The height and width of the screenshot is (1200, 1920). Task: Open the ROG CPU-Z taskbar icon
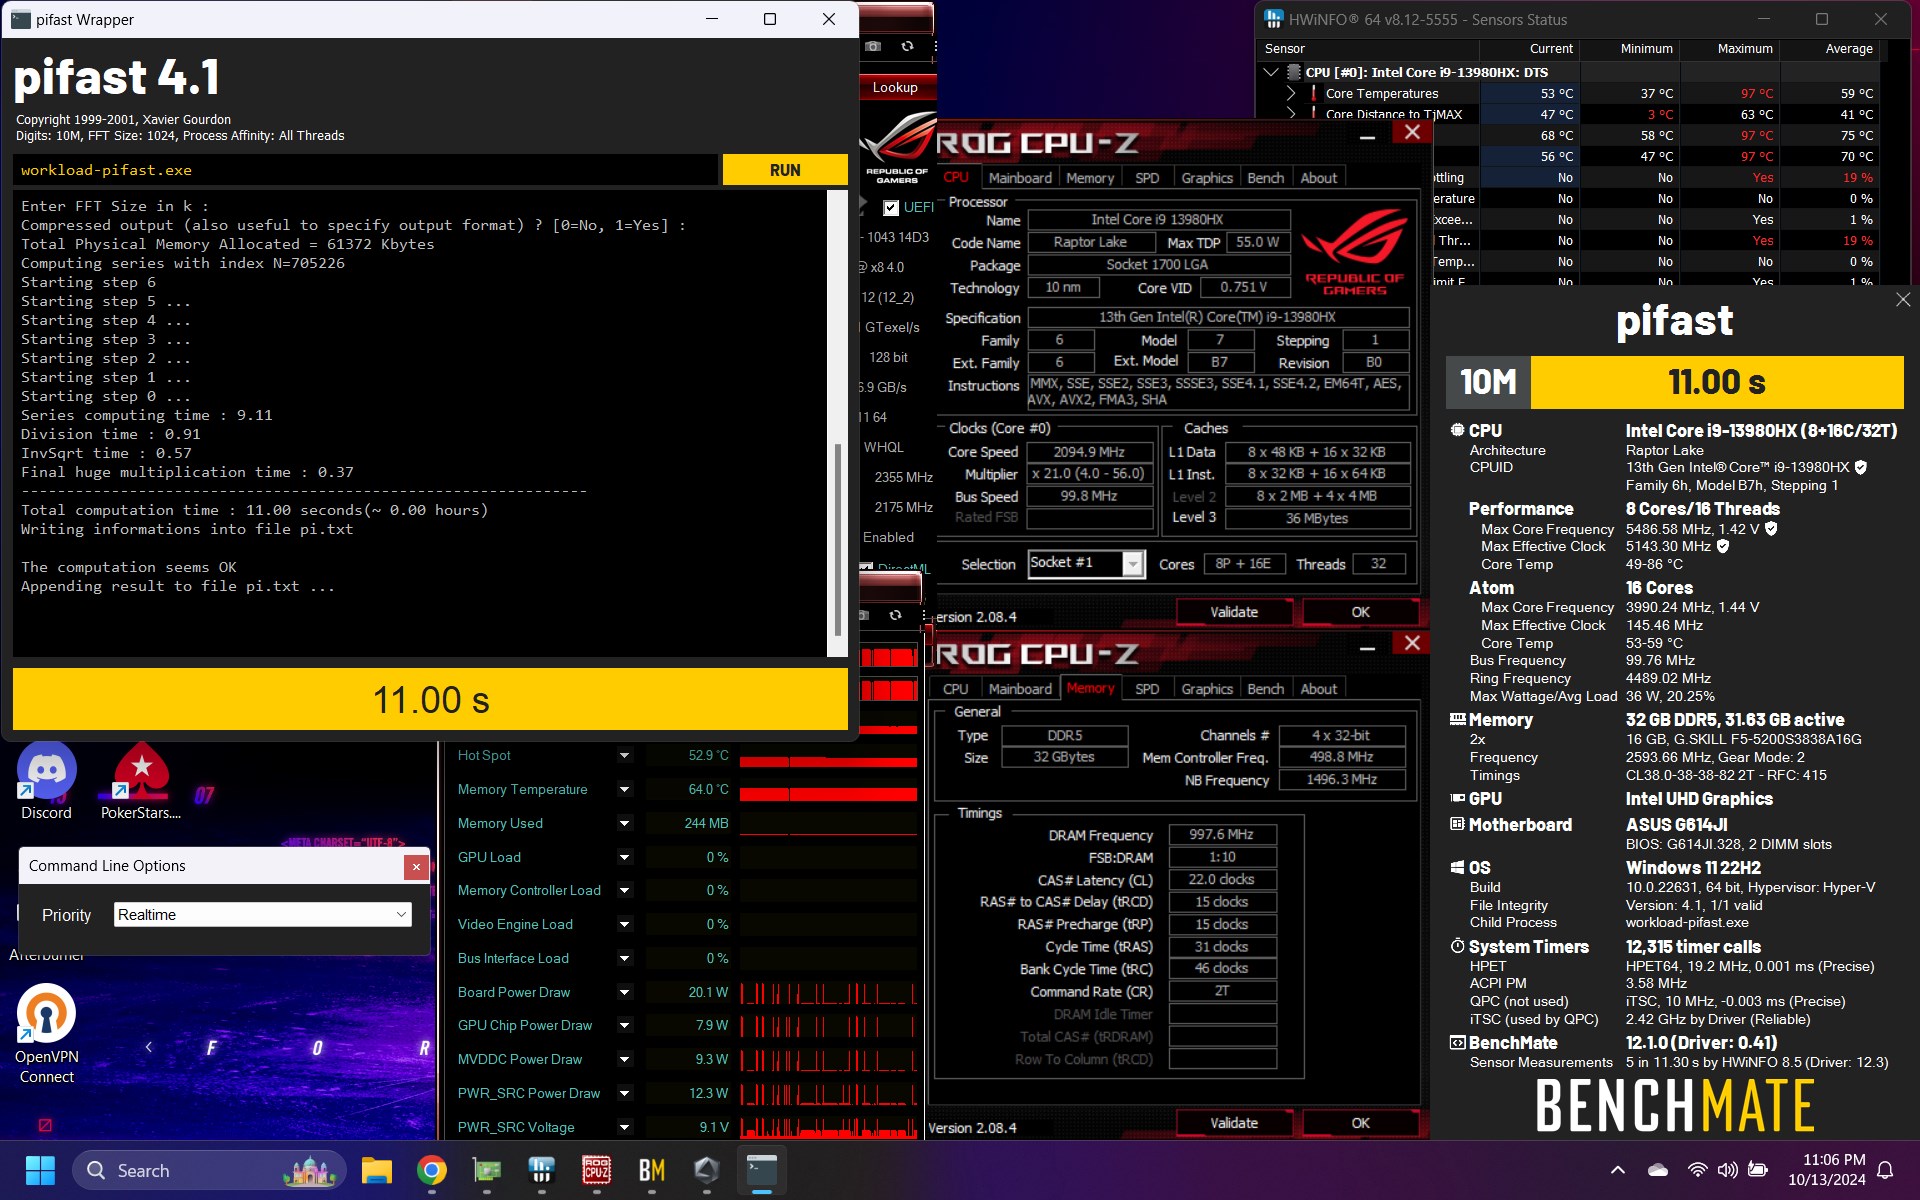pyautogui.click(x=597, y=1170)
